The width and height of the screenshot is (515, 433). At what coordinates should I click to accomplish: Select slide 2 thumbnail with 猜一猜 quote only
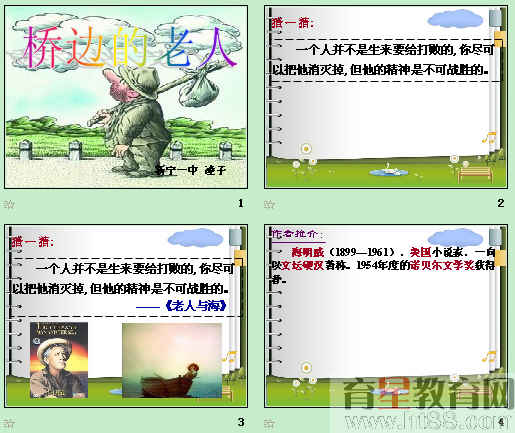(386, 97)
